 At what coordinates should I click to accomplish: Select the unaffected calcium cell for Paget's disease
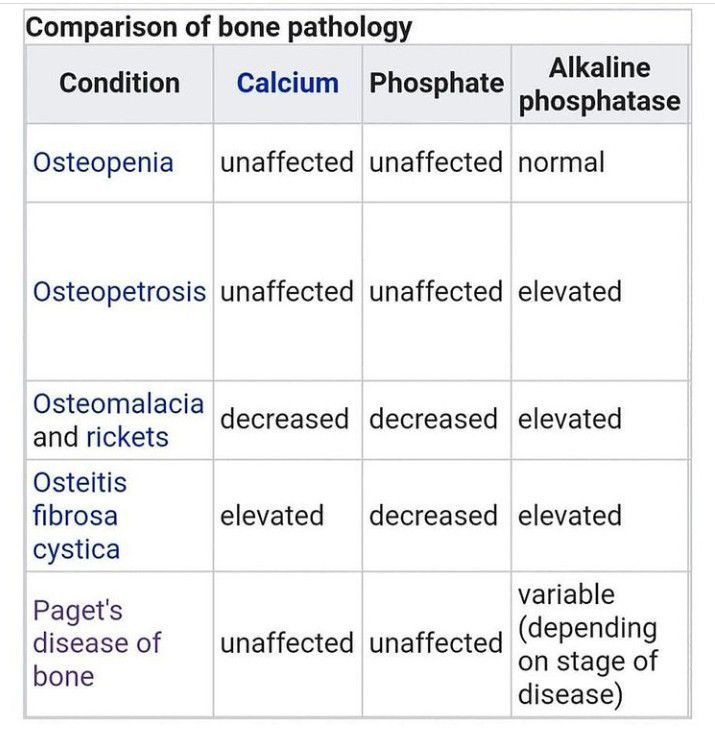[286, 644]
